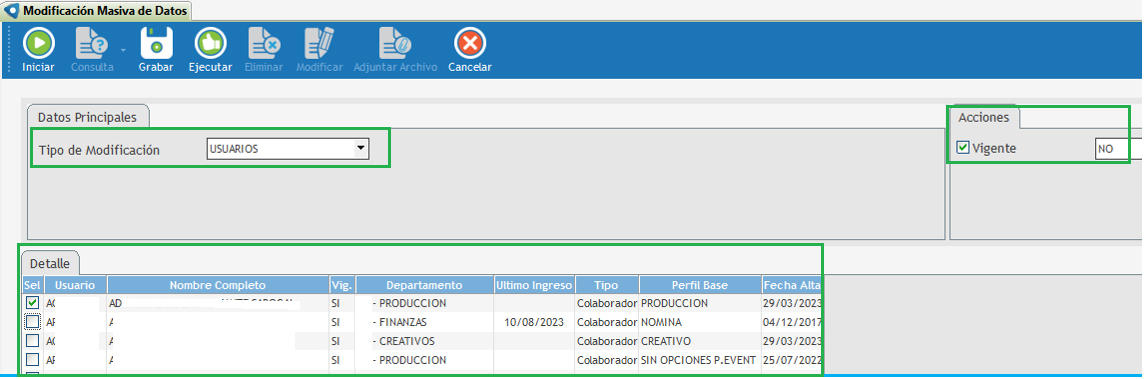Click the app logo in title tab
The width and height of the screenshot is (1146, 379).
click(12, 11)
